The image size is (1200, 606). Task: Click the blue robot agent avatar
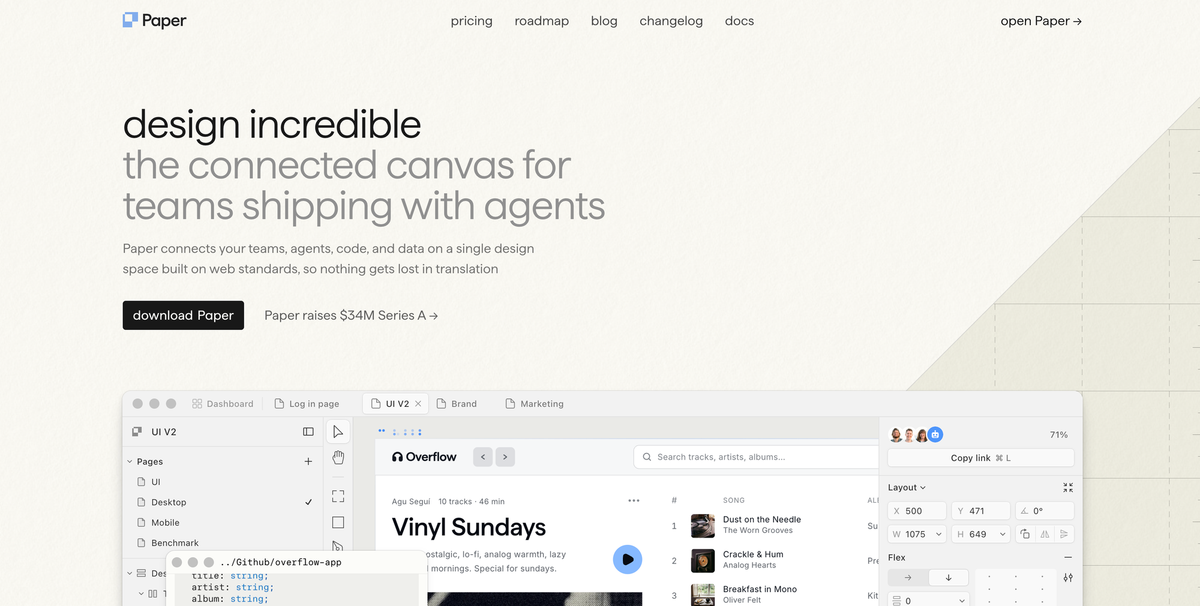point(935,435)
